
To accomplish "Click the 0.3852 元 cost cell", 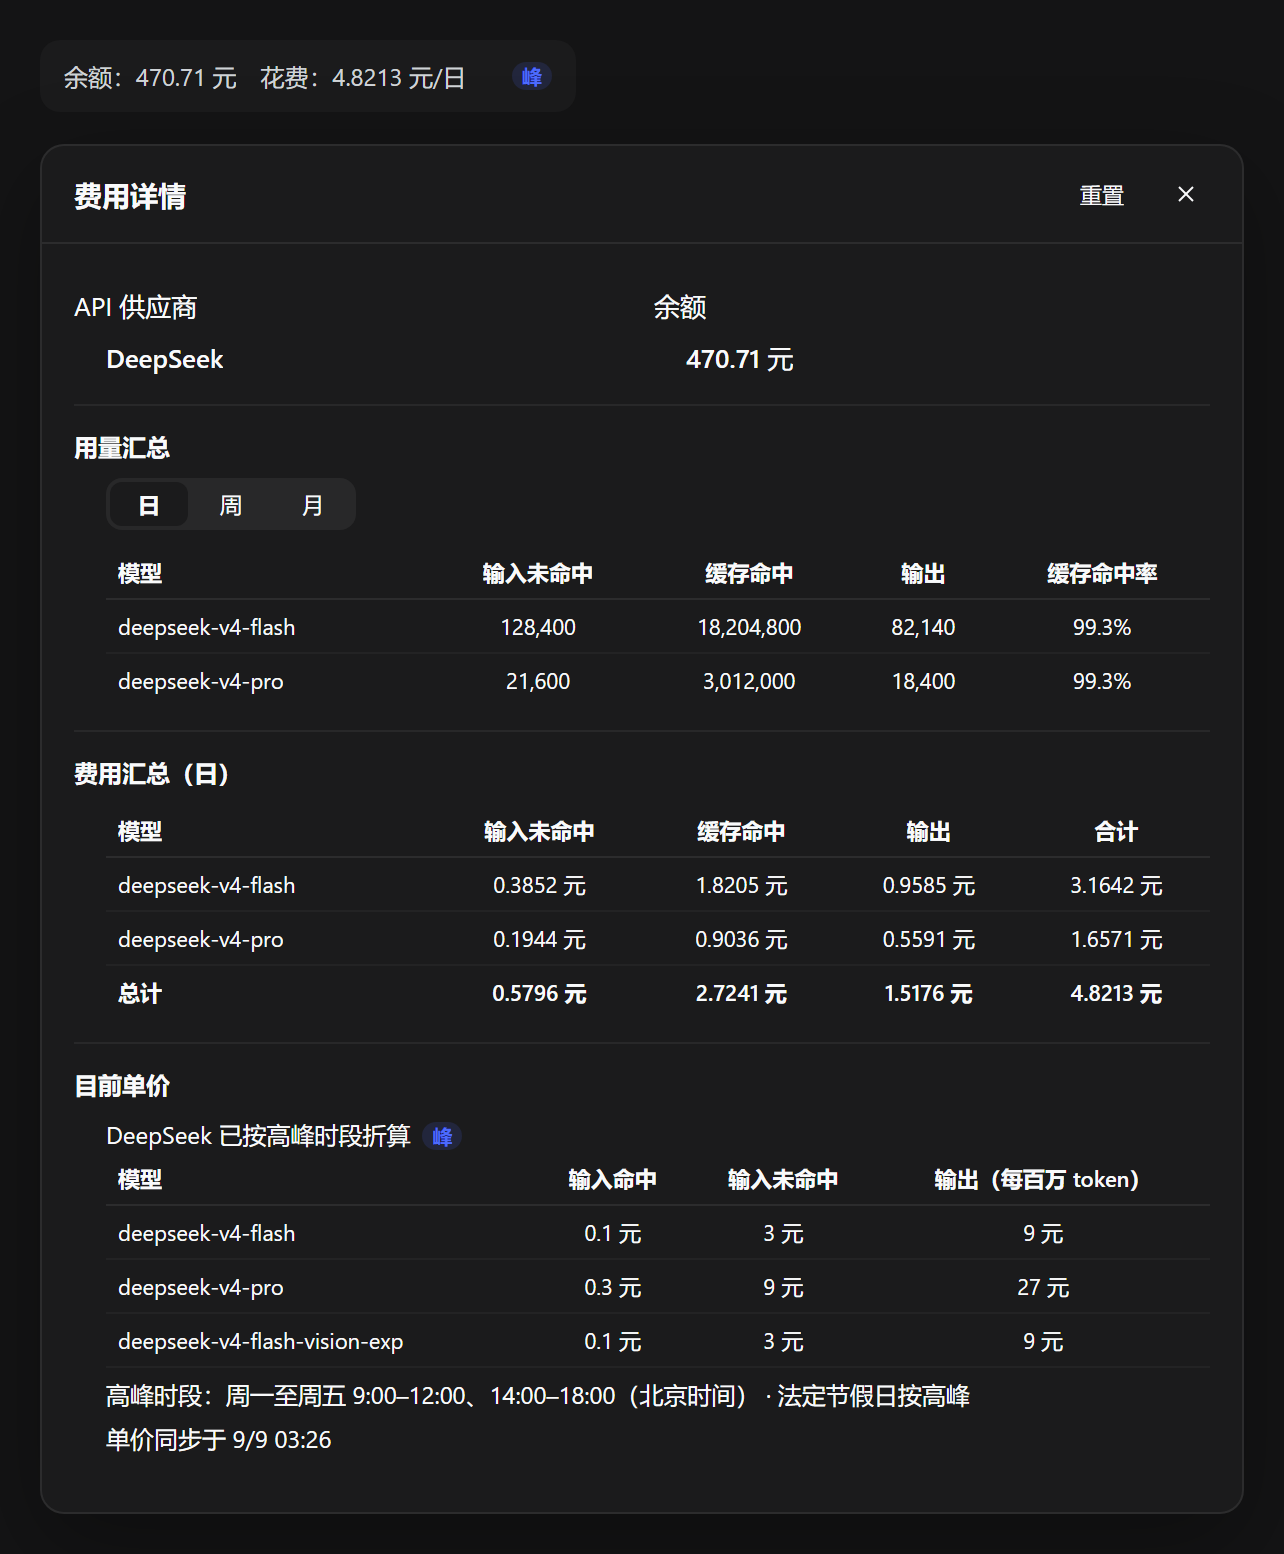I will (539, 886).
